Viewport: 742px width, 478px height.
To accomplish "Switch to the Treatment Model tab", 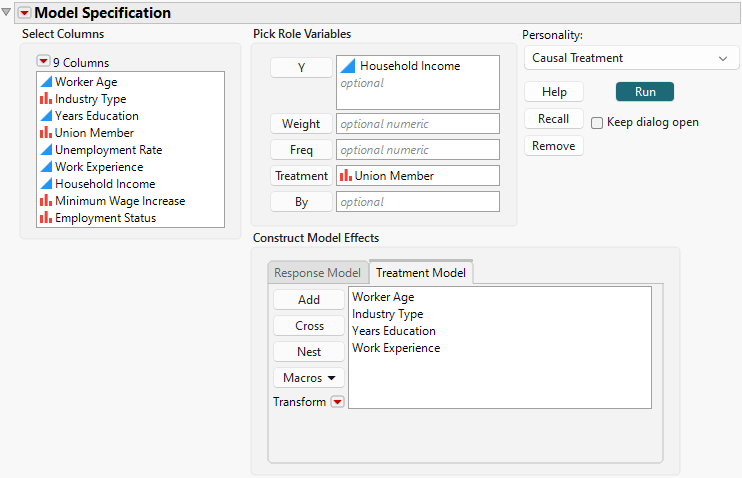I will tap(421, 272).
